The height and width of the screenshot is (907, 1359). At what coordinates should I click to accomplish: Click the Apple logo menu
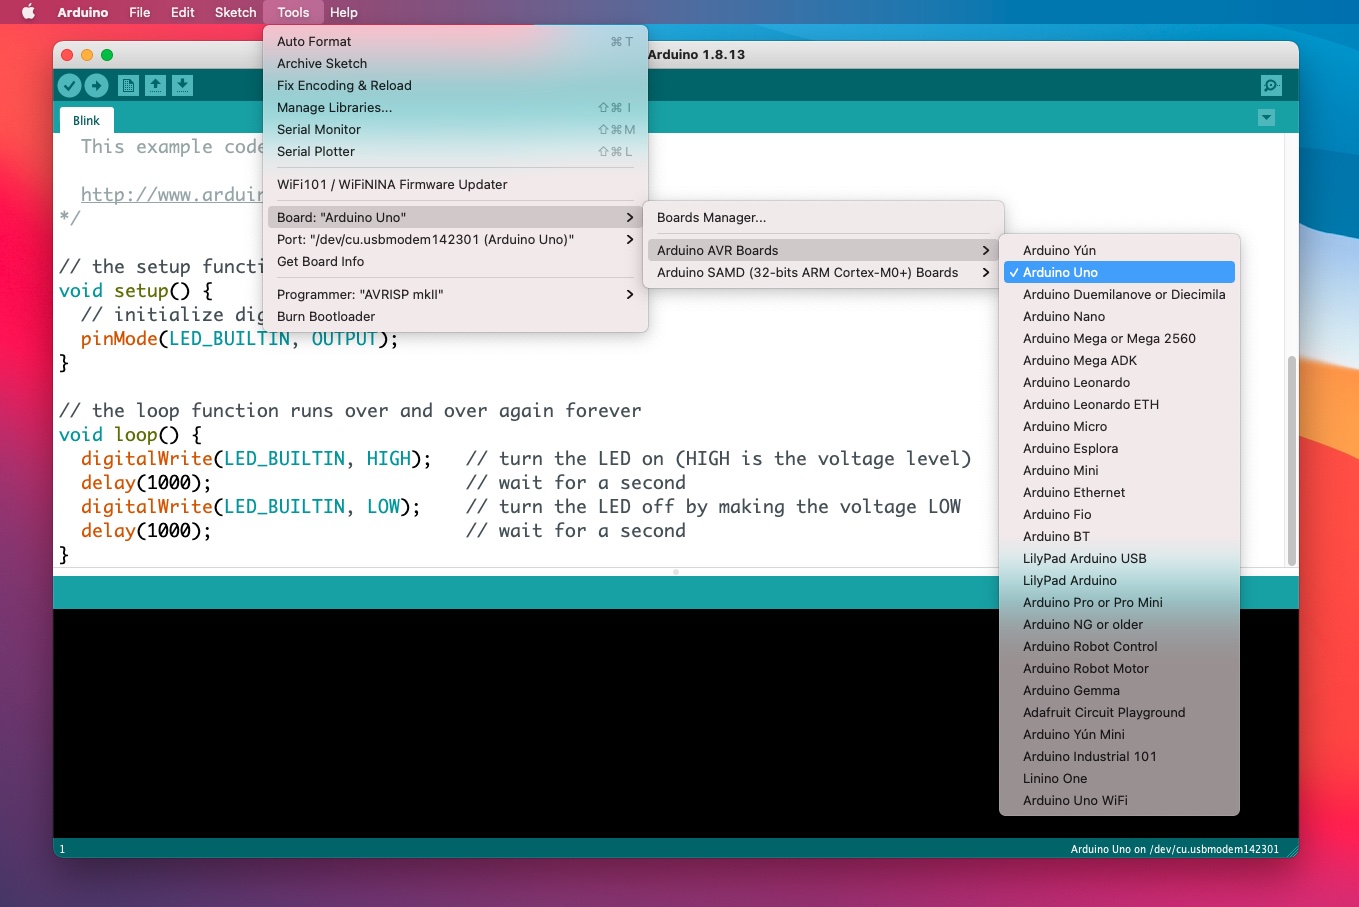tap(28, 12)
